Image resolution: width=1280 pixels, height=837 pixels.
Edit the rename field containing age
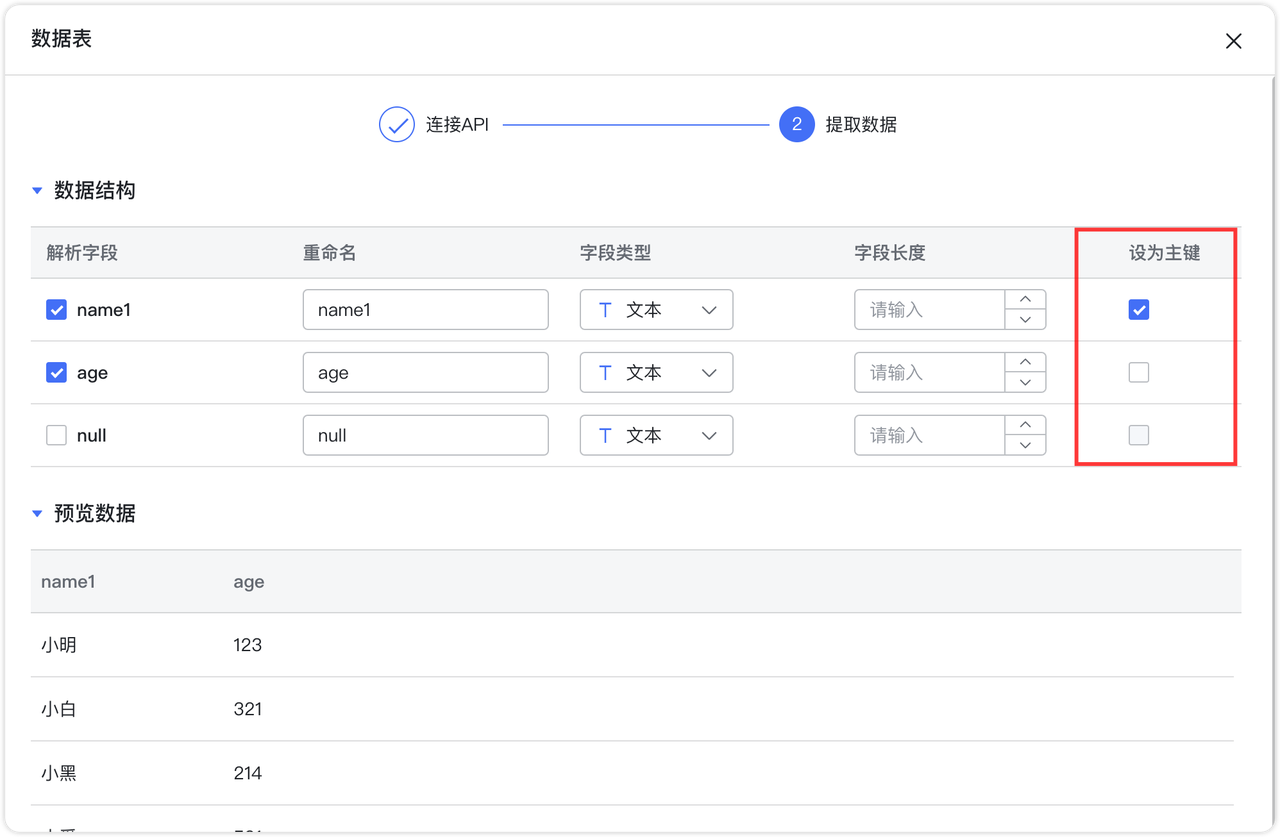click(426, 373)
